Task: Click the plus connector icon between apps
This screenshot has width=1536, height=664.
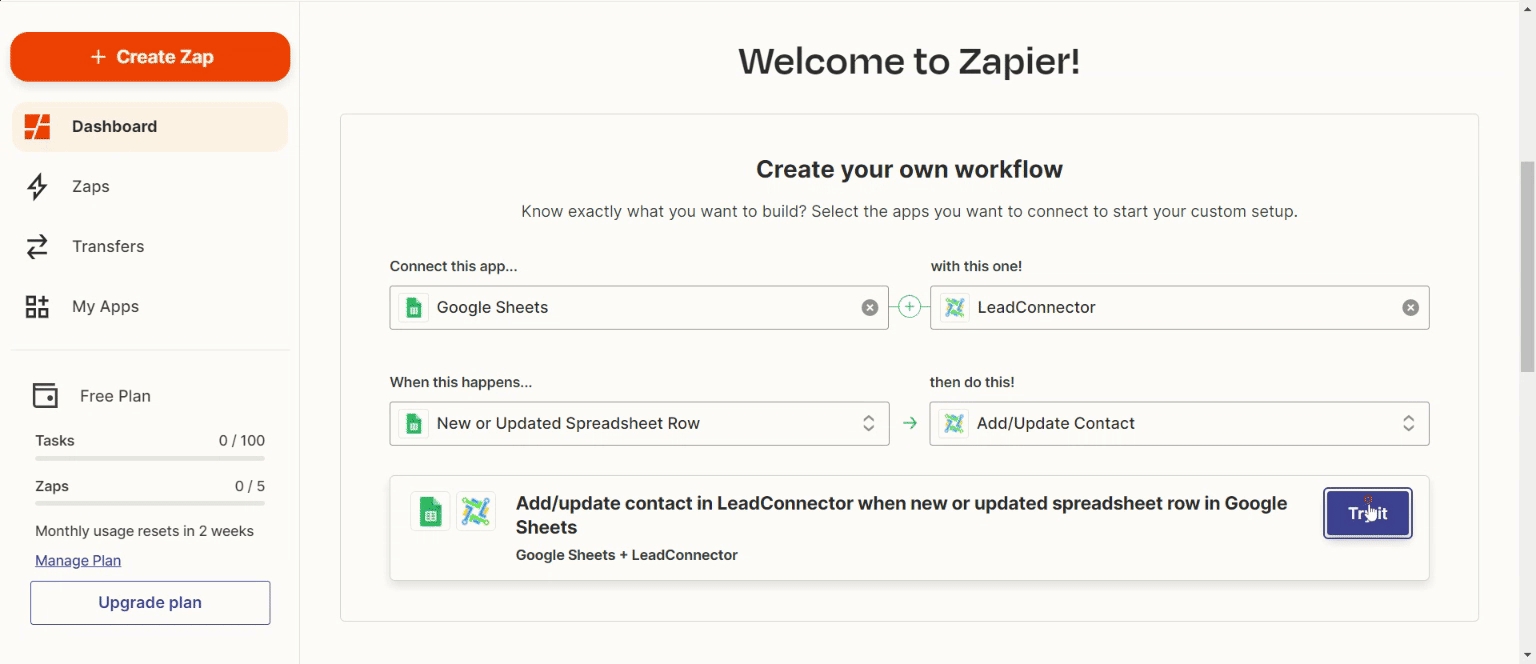Action: tap(909, 308)
